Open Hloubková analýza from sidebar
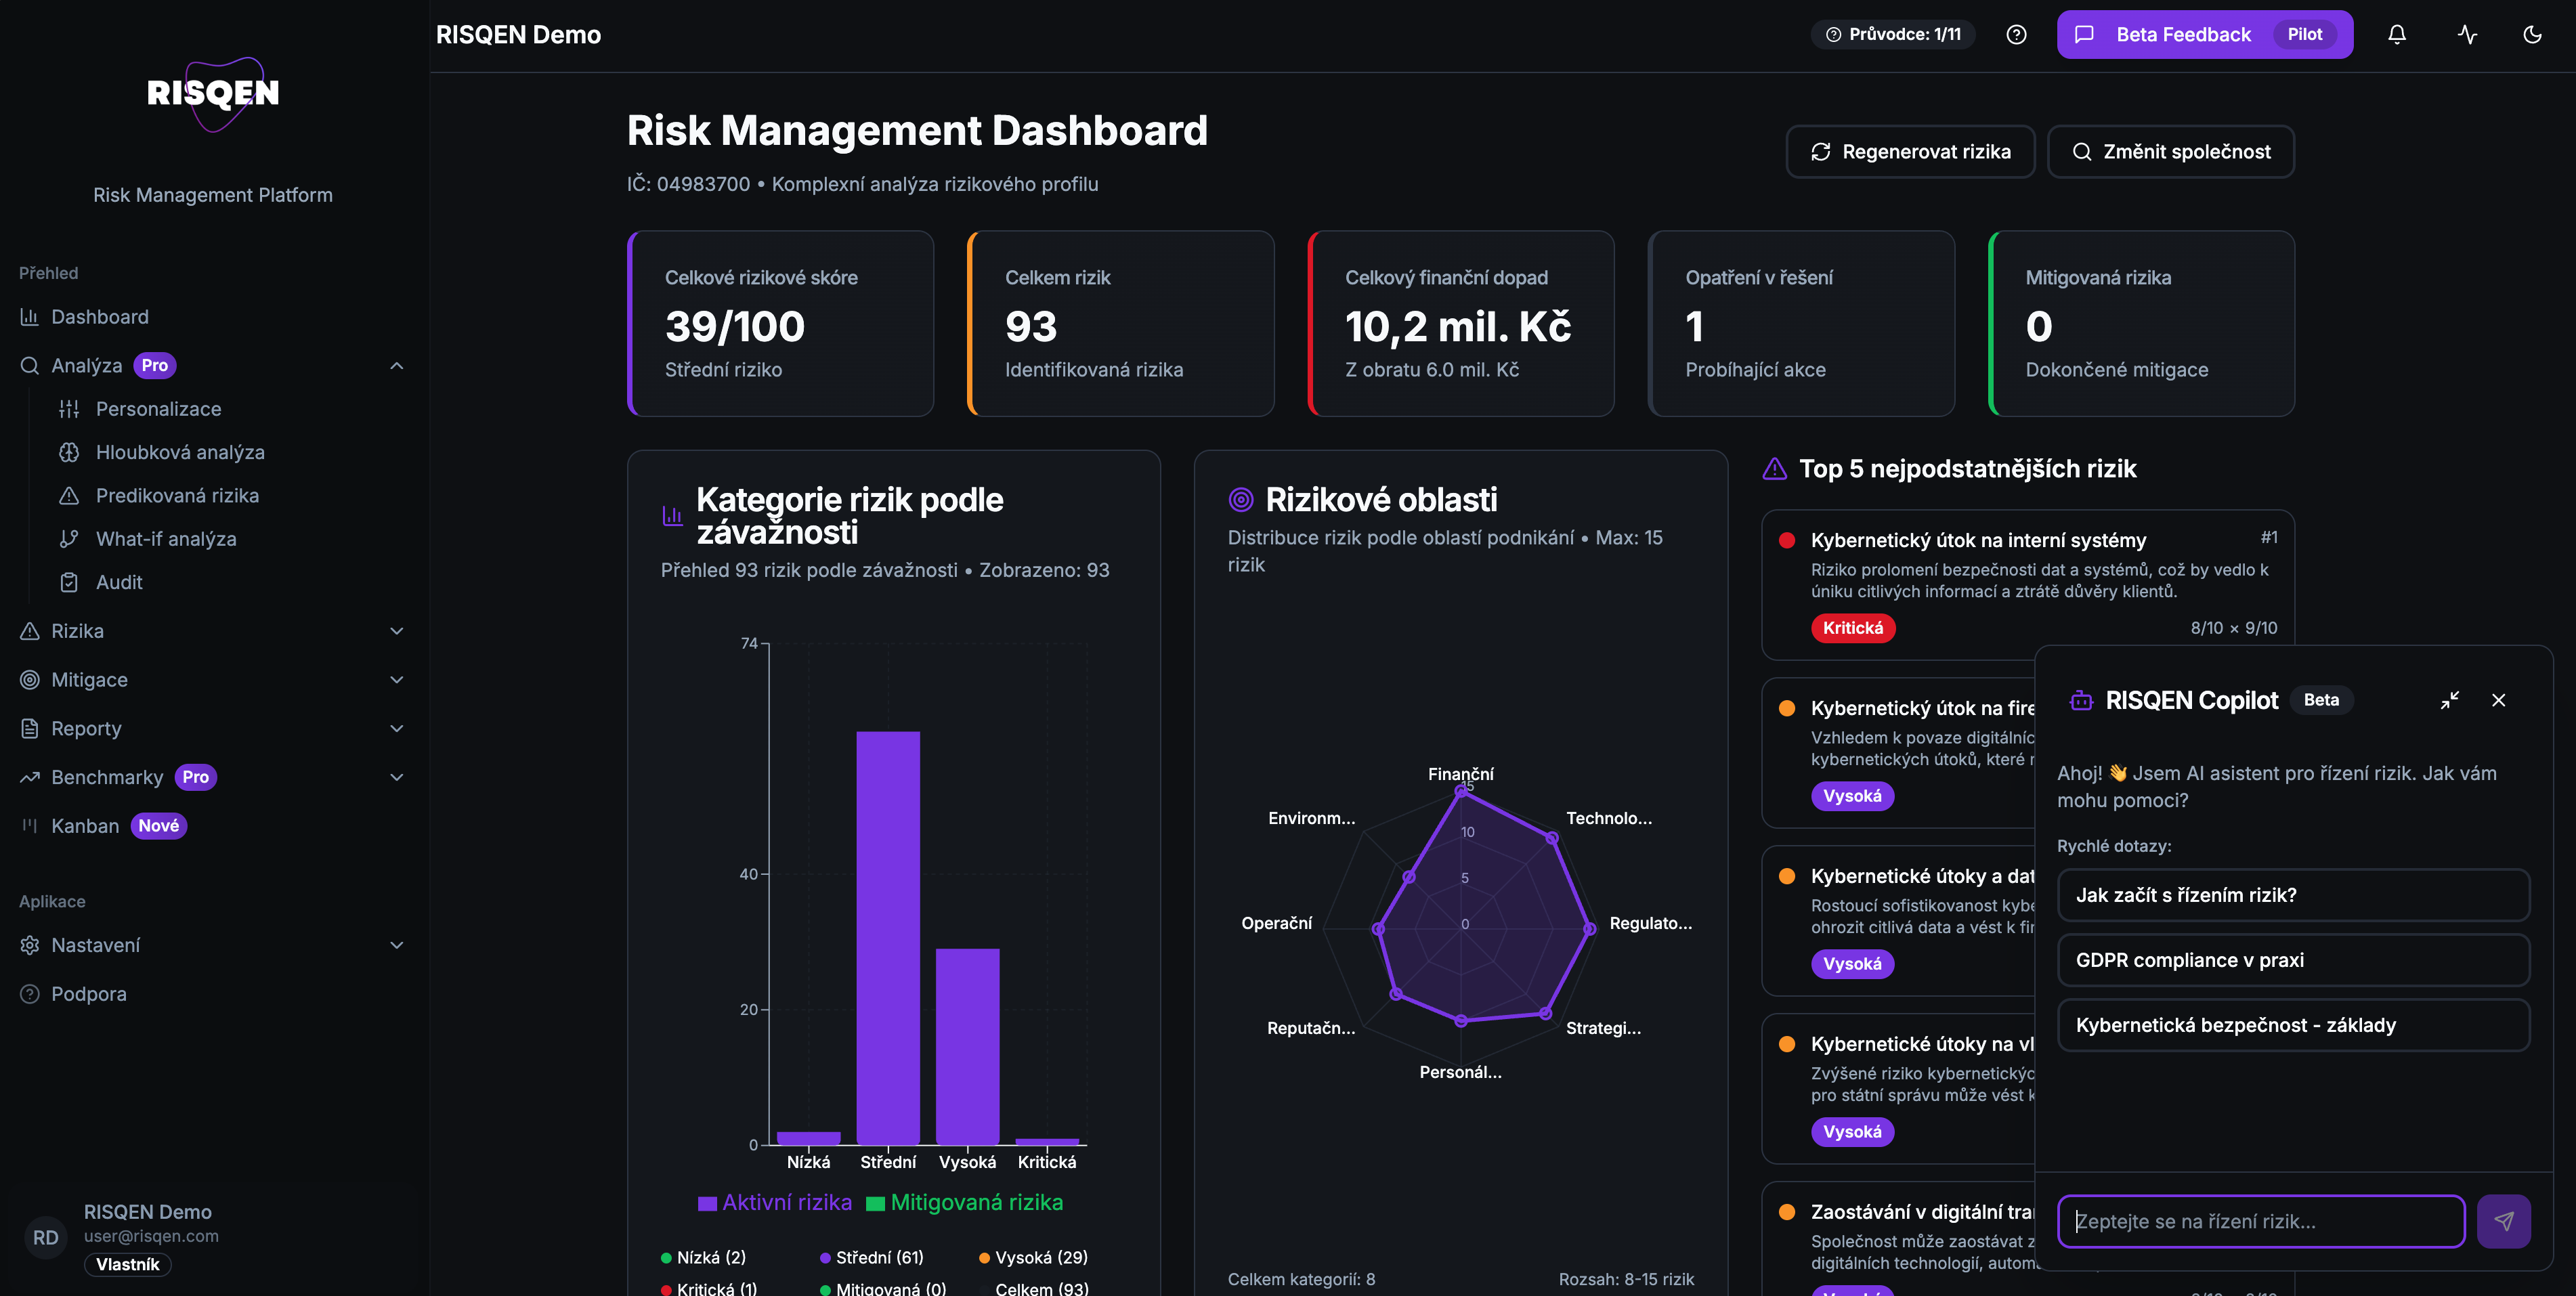Screen dimensions: 2576x1296 point(180,452)
